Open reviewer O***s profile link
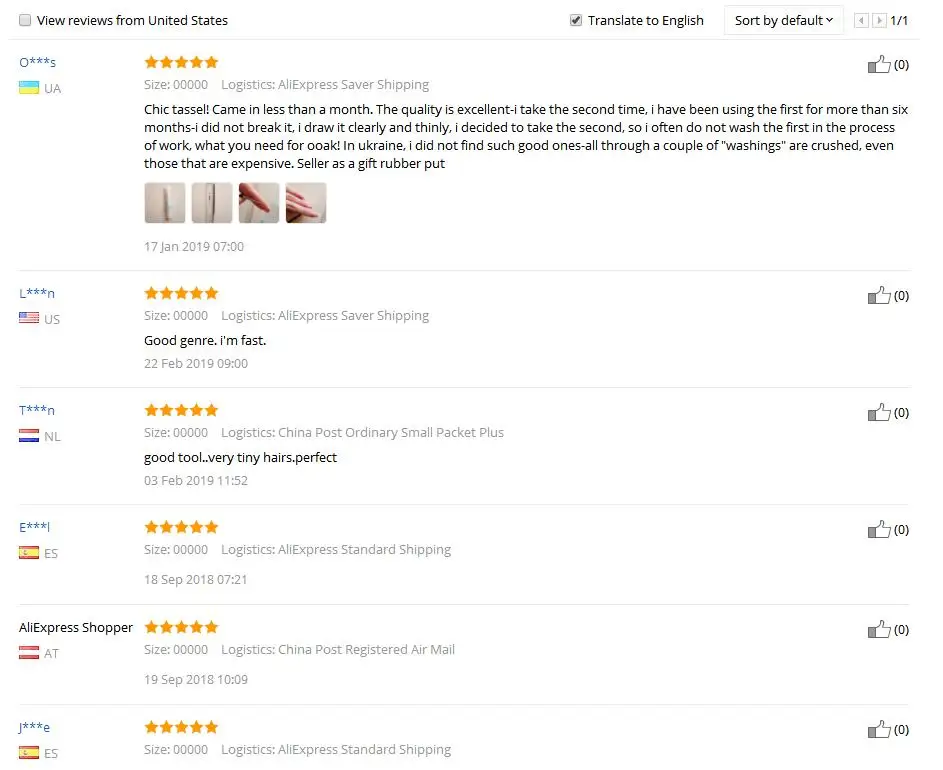The height and width of the screenshot is (770, 943). 37,62
